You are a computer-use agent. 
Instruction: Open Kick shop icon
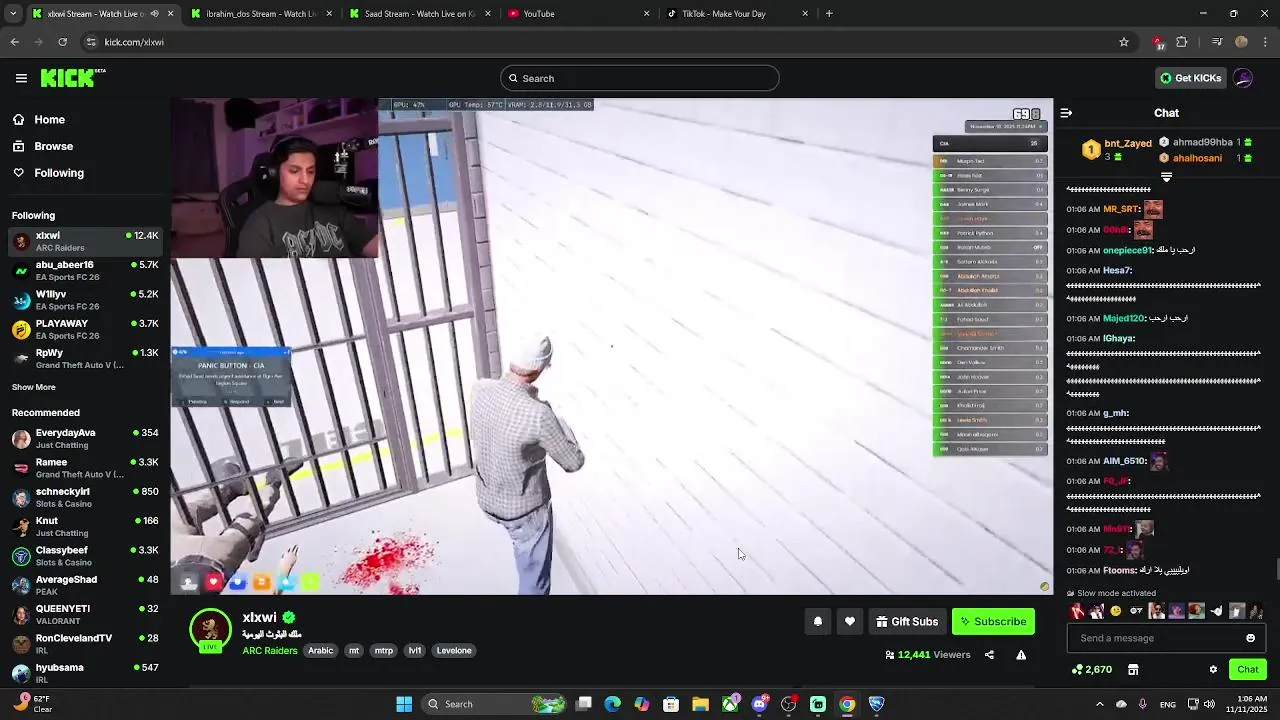1133,670
